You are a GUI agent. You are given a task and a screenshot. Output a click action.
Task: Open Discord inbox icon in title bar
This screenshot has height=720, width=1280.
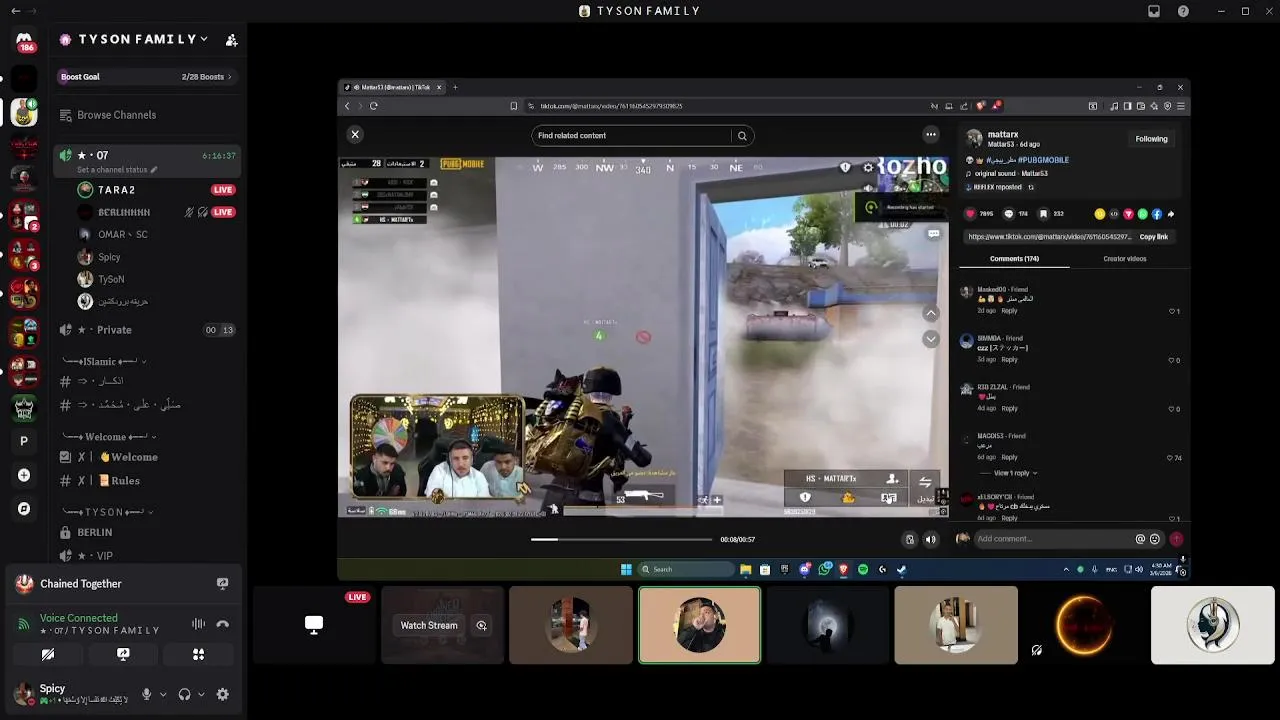click(1154, 11)
